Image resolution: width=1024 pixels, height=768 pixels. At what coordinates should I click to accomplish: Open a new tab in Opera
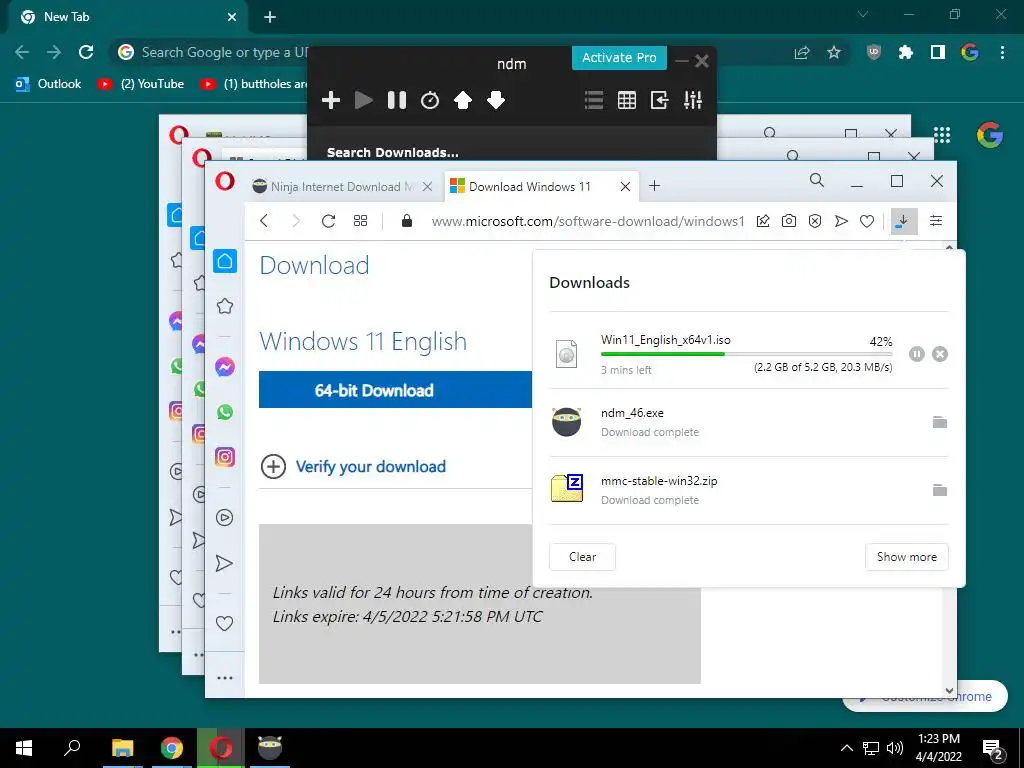tap(654, 187)
